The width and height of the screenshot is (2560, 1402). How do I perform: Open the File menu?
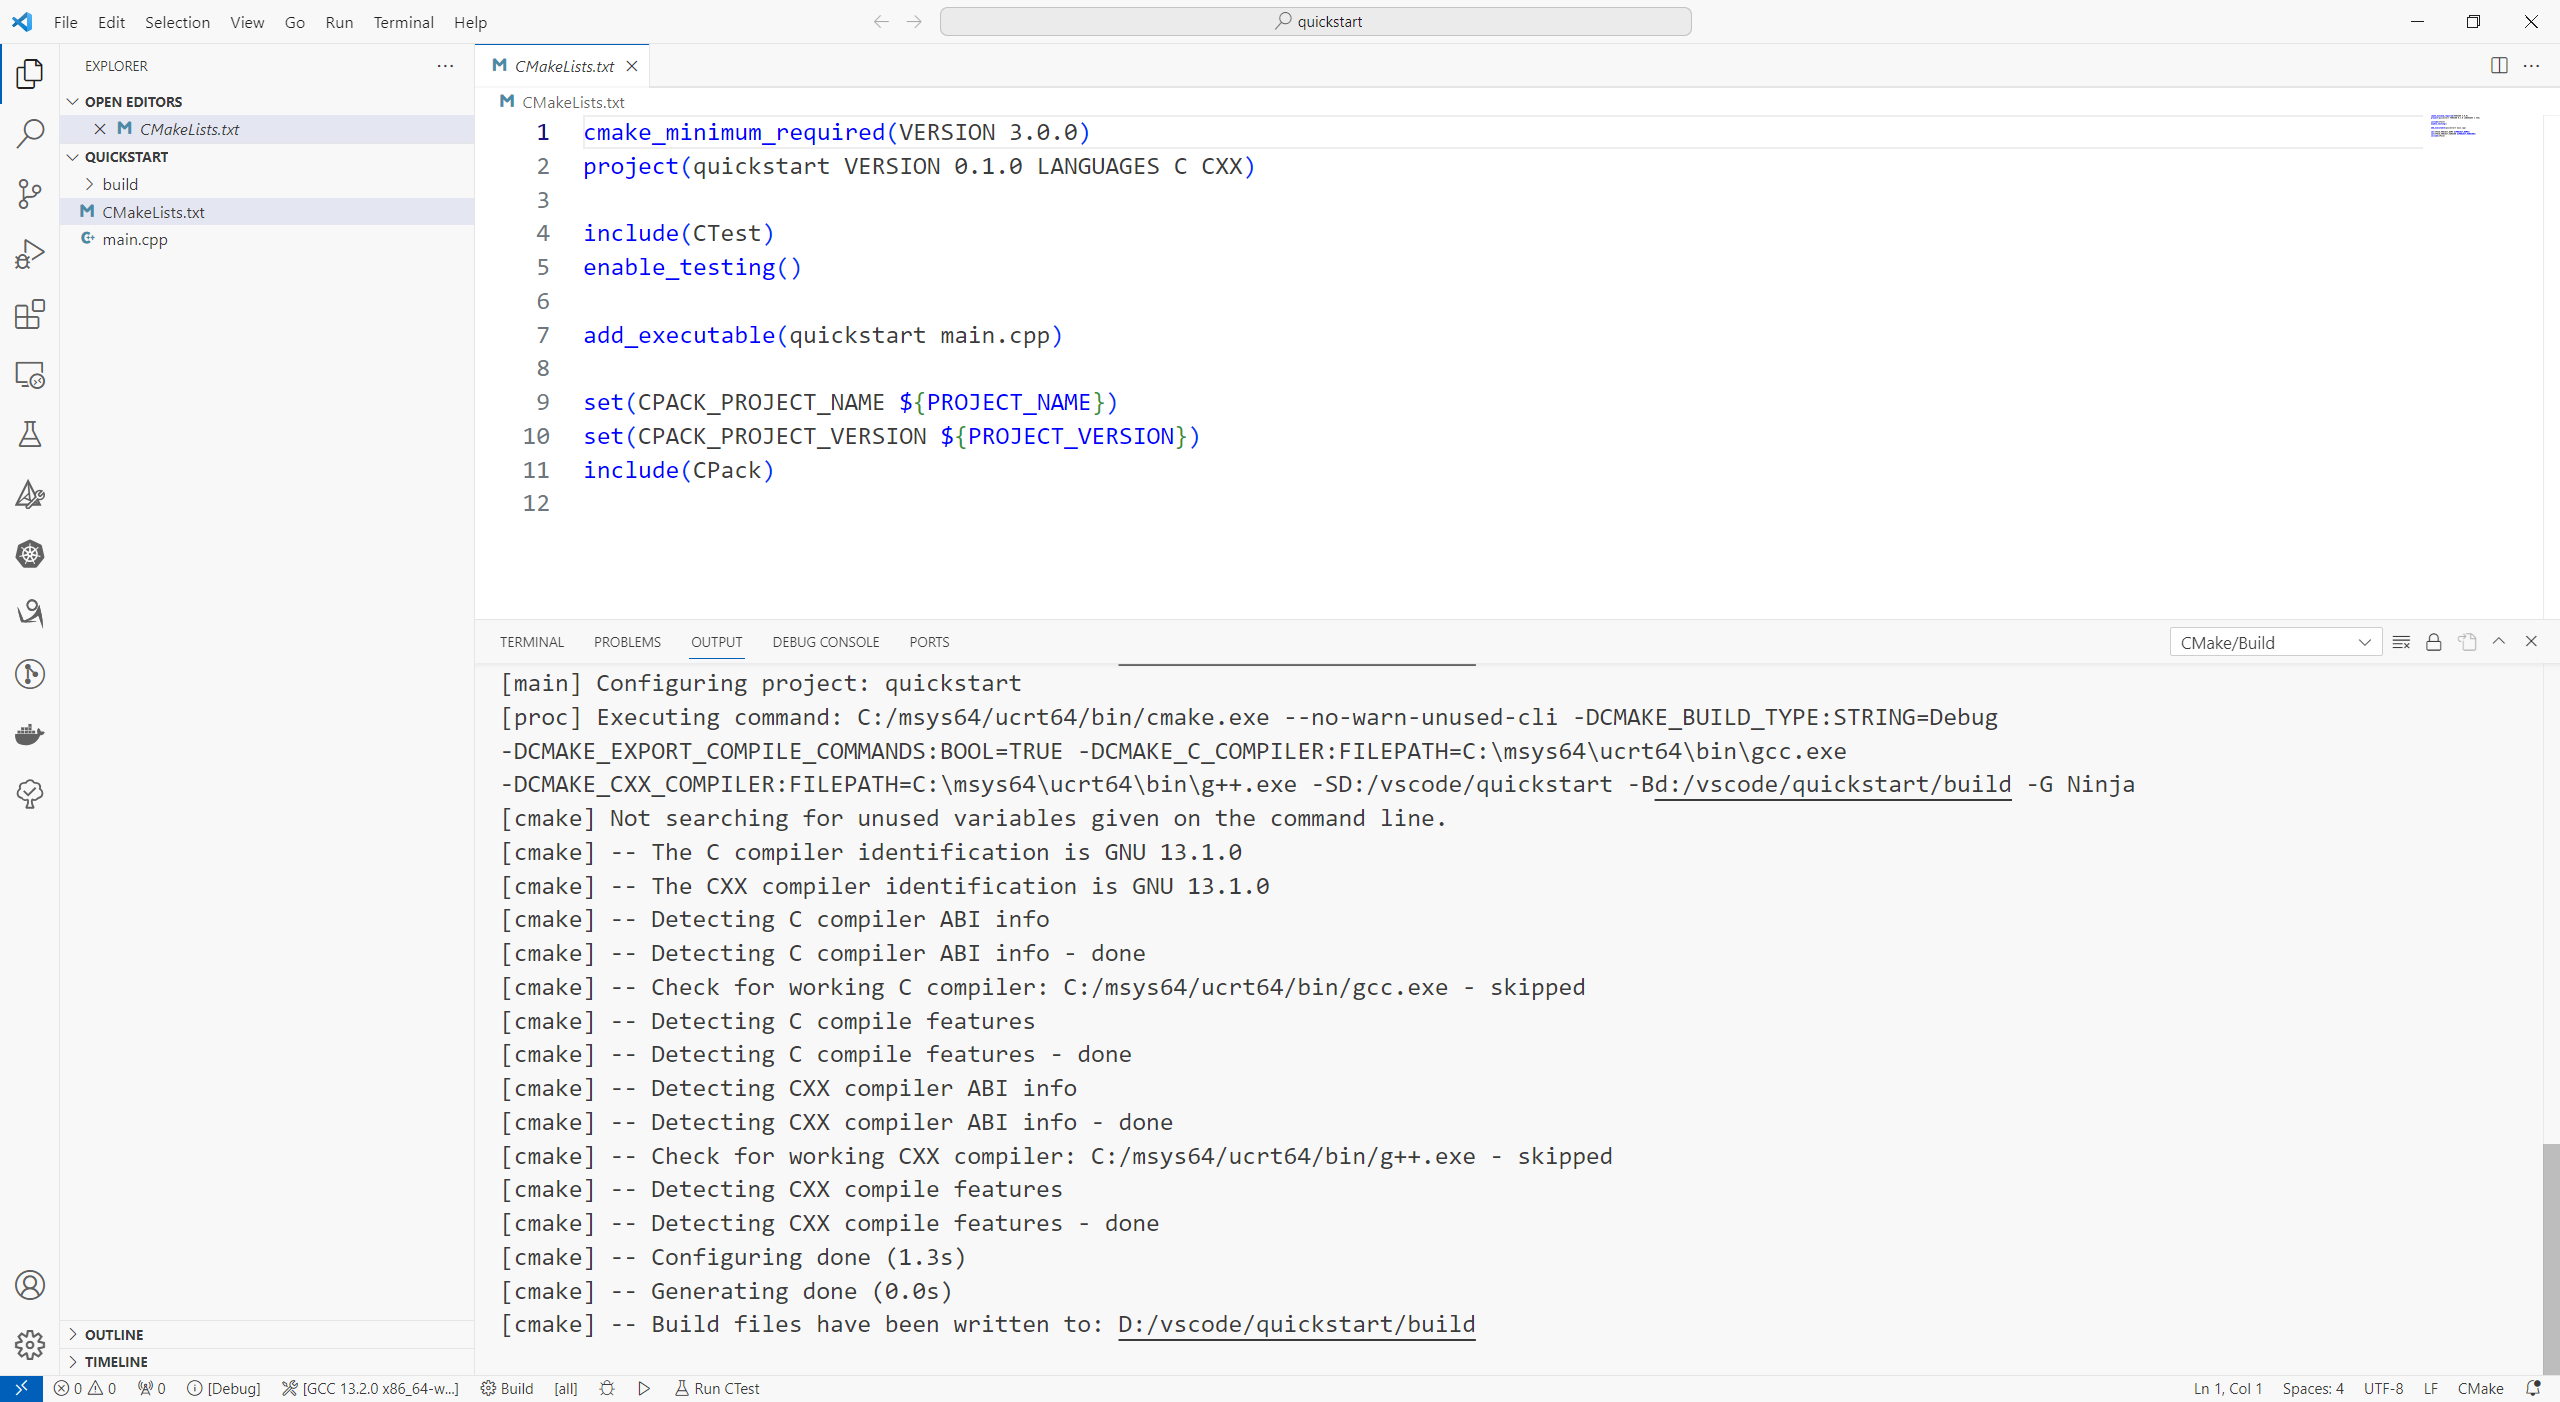[x=66, y=22]
